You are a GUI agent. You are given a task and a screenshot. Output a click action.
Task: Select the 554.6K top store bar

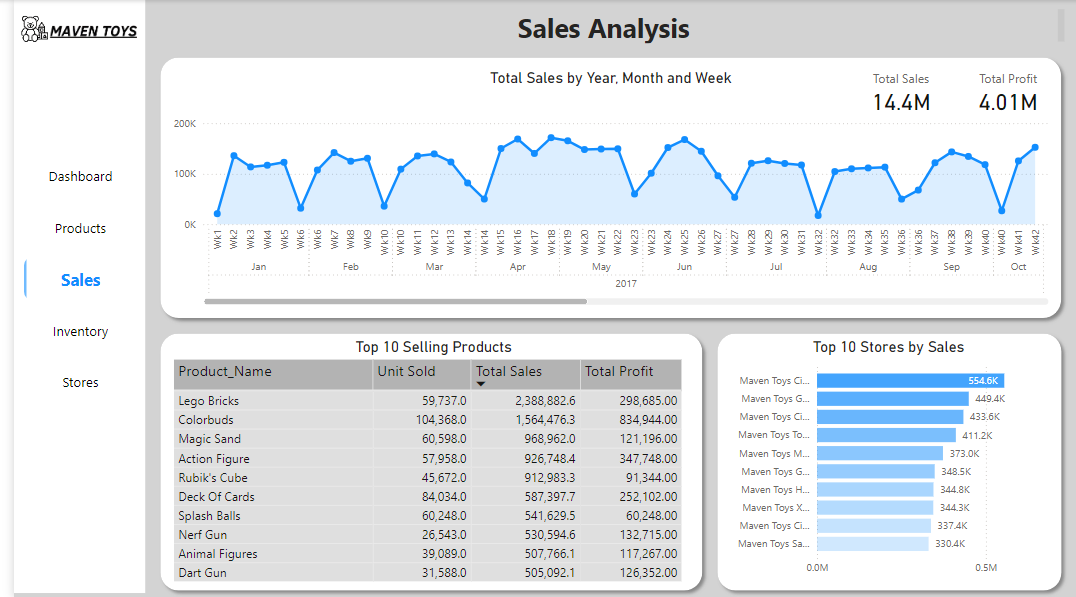pos(911,380)
